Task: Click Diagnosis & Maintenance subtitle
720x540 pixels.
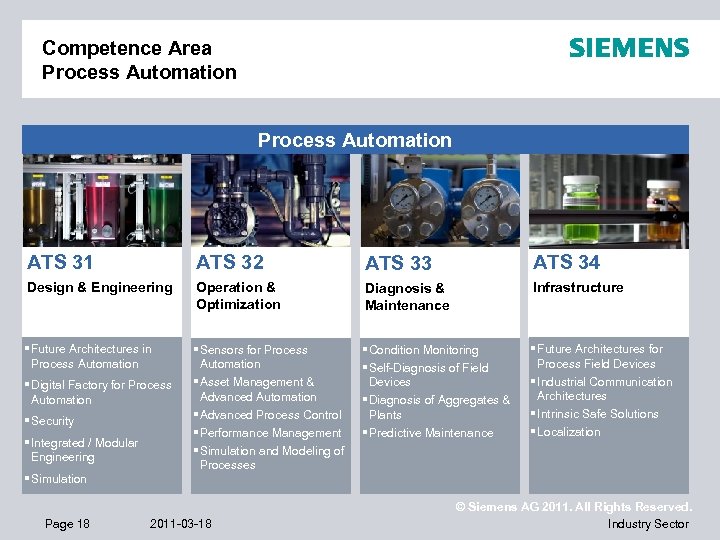Action: pyautogui.click(x=407, y=297)
